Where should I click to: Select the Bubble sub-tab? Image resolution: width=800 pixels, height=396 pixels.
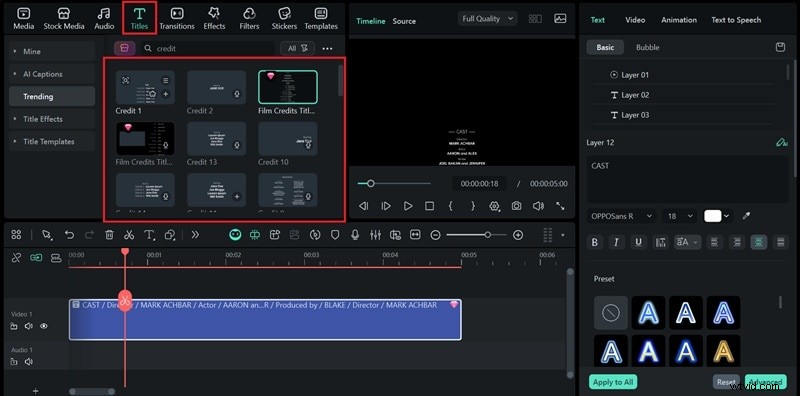pyautogui.click(x=647, y=47)
